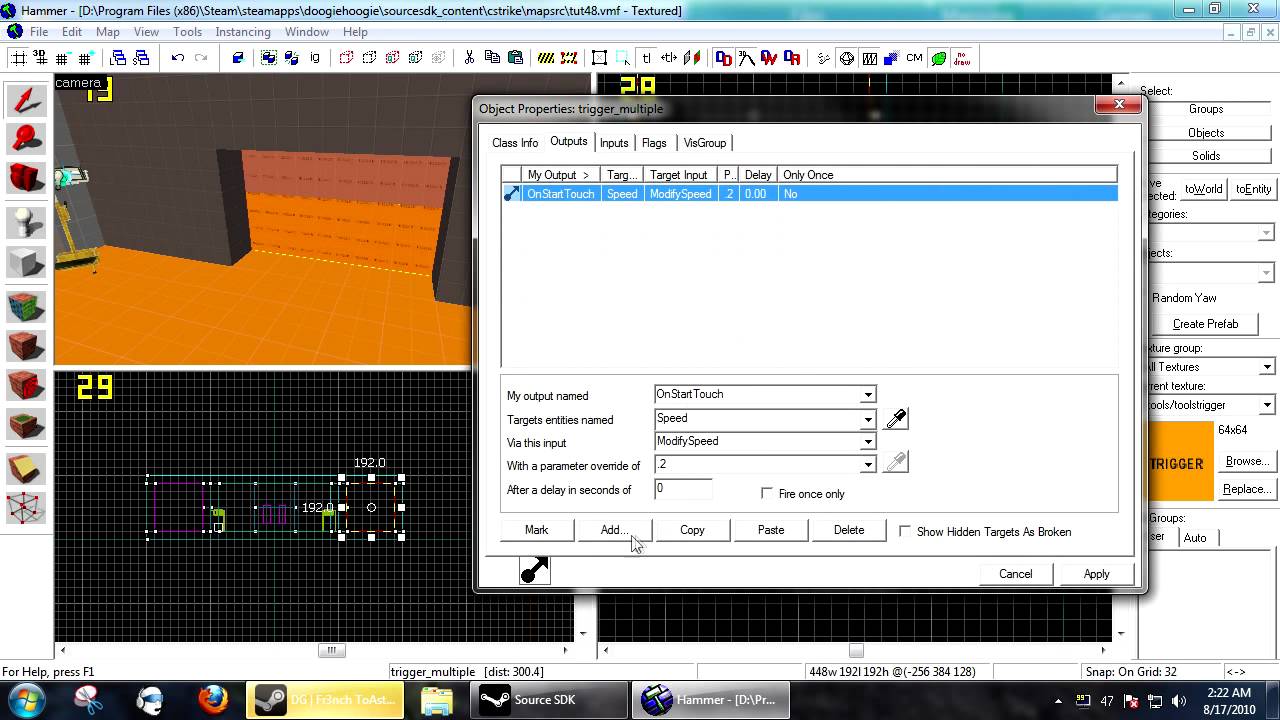
Task: Open the Via this input dropdown
Action: (867, 442)
